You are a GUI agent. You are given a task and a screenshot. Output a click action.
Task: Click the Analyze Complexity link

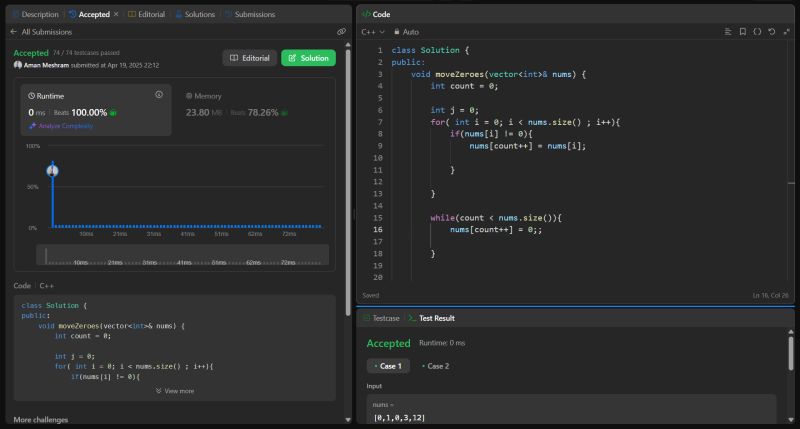point(66,125)
